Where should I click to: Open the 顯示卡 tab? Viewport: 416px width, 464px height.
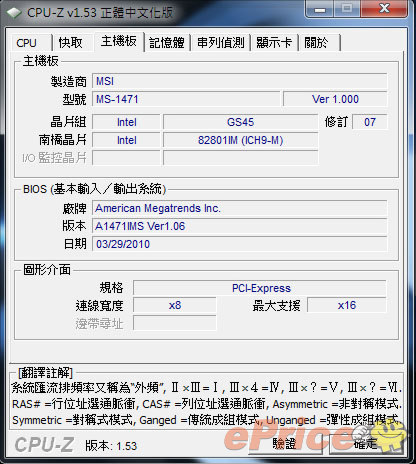274,43
